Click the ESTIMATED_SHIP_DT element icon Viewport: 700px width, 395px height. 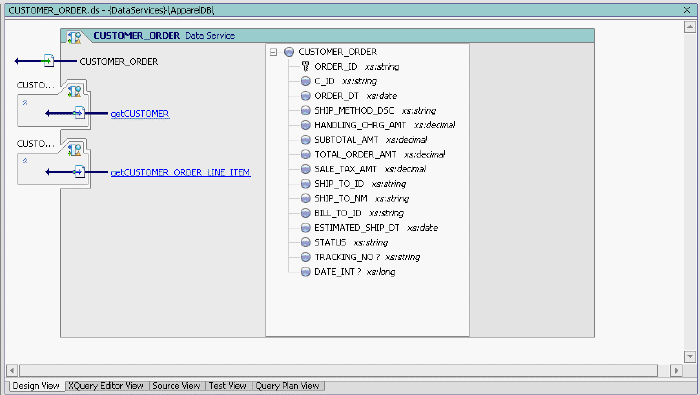pos(305,228)
